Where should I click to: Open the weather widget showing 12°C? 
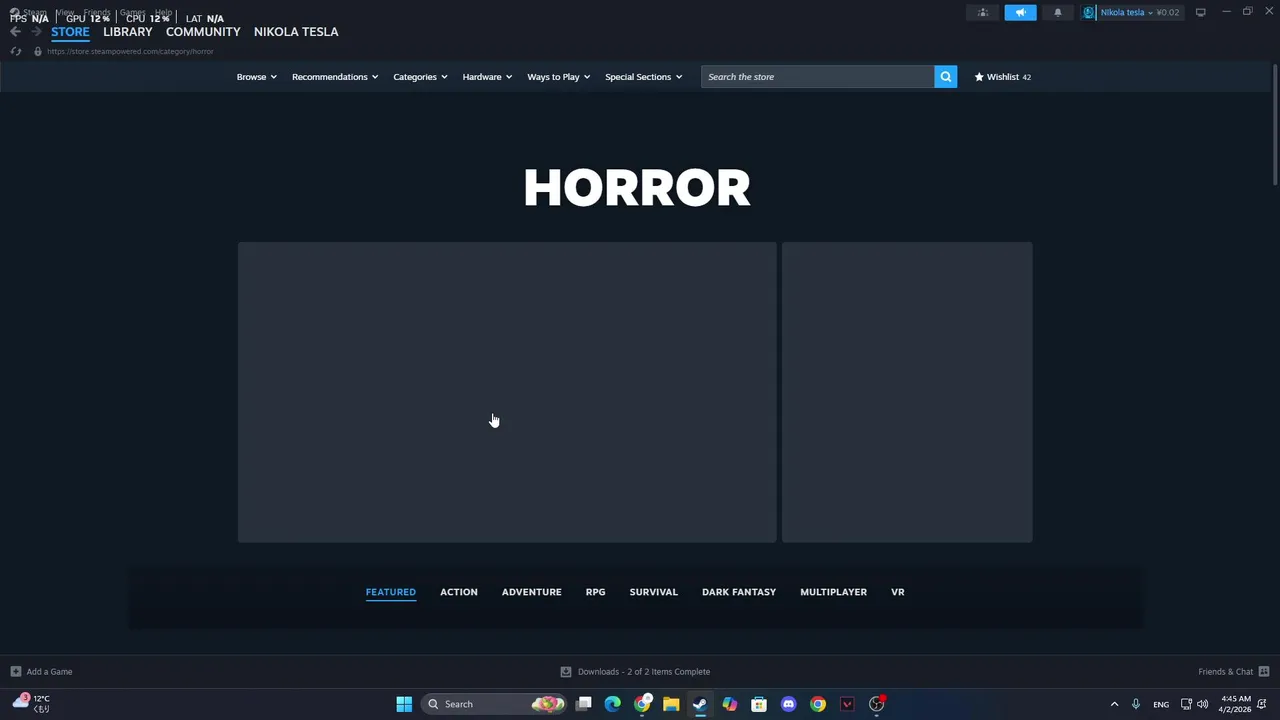click(30, 704)
